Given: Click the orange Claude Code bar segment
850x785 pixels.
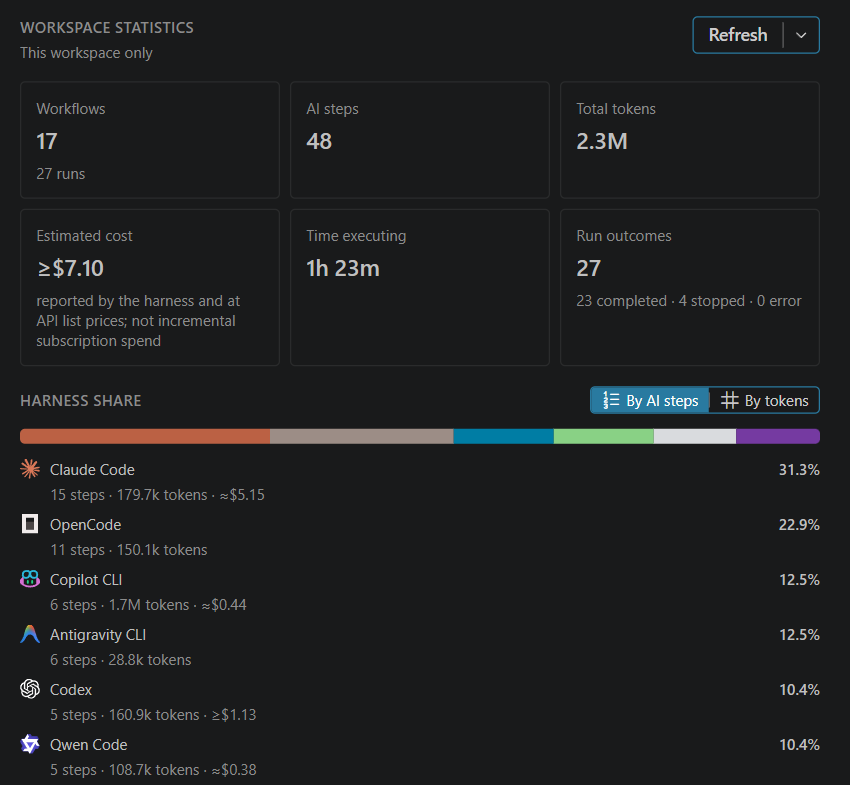Looking at the screenshot, I should 145,436.
